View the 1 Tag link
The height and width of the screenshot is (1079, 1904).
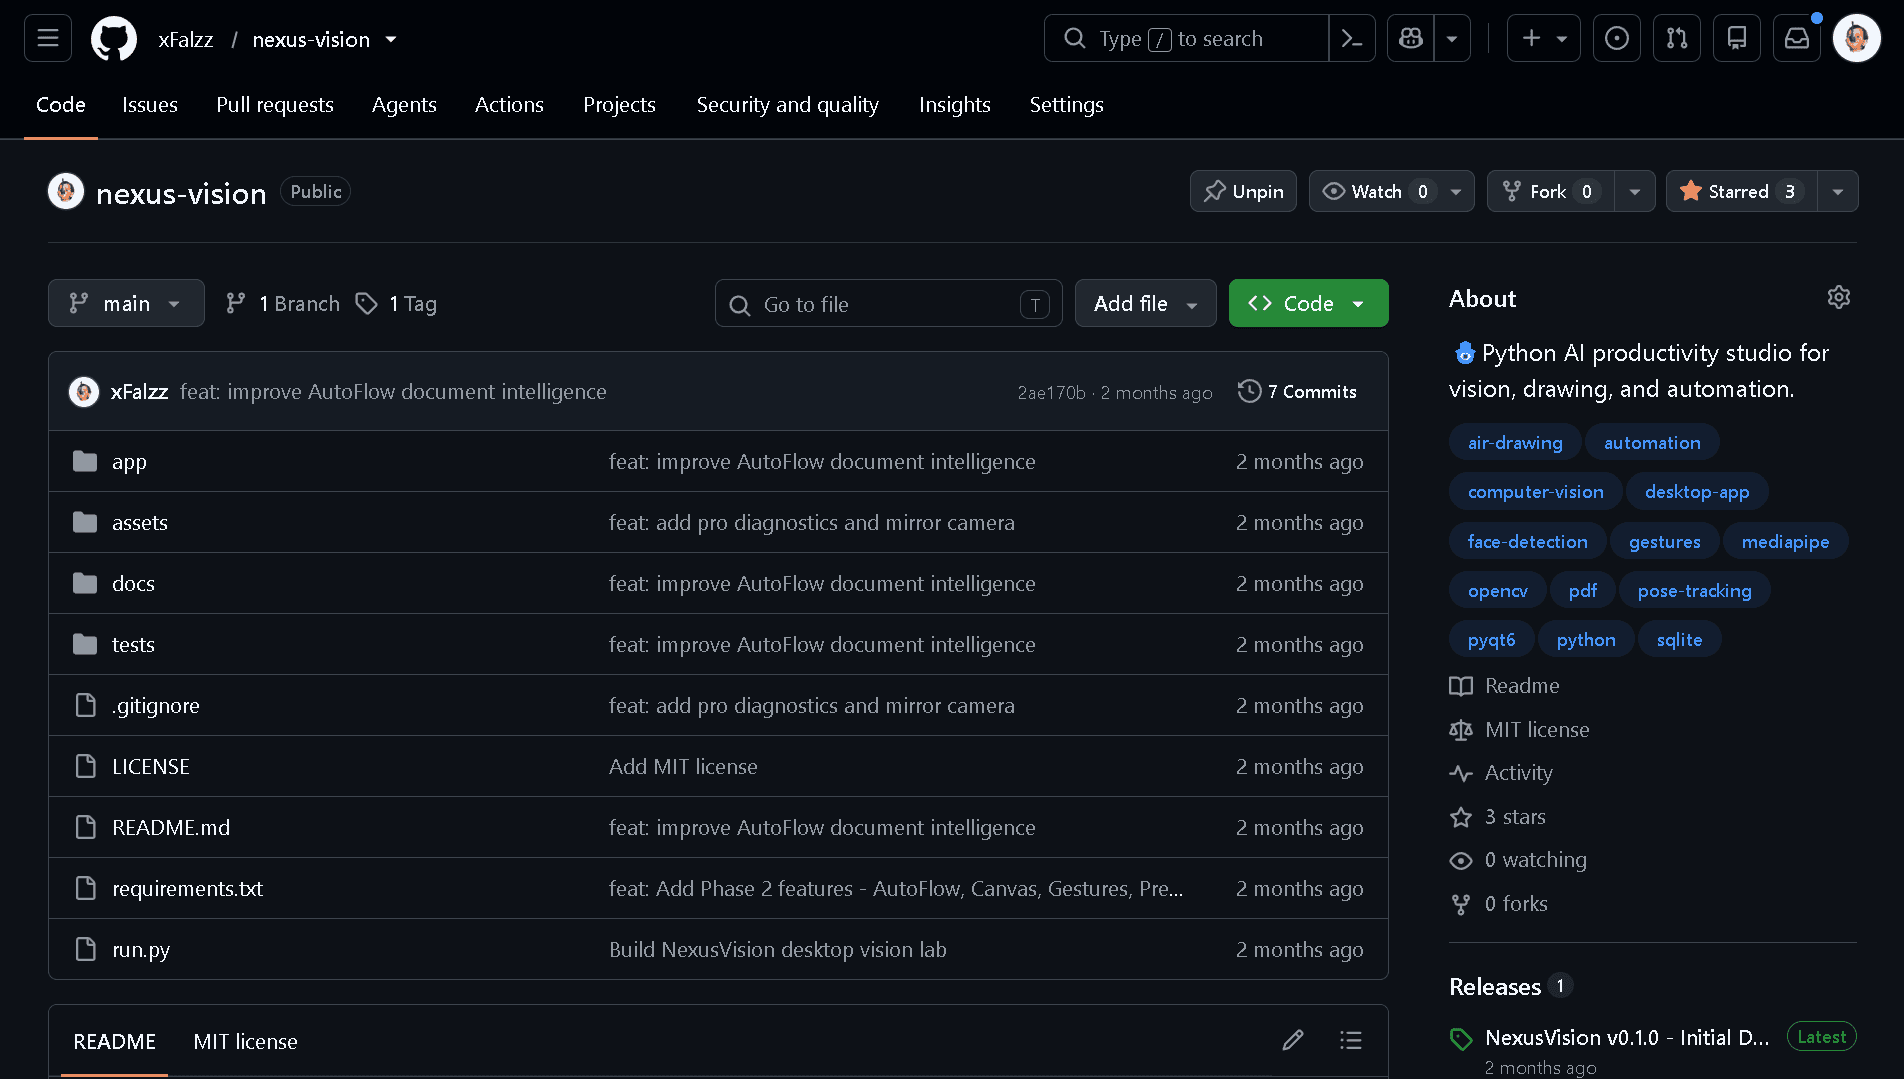point(397,304)
